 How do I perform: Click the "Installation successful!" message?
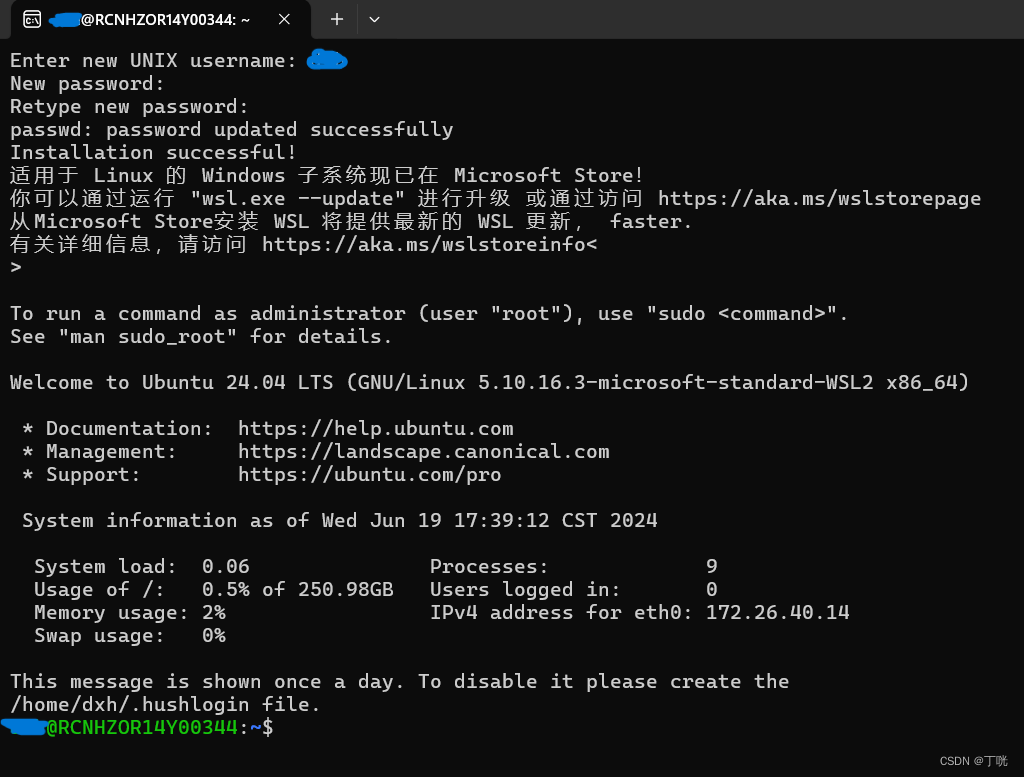pos(153,152)
